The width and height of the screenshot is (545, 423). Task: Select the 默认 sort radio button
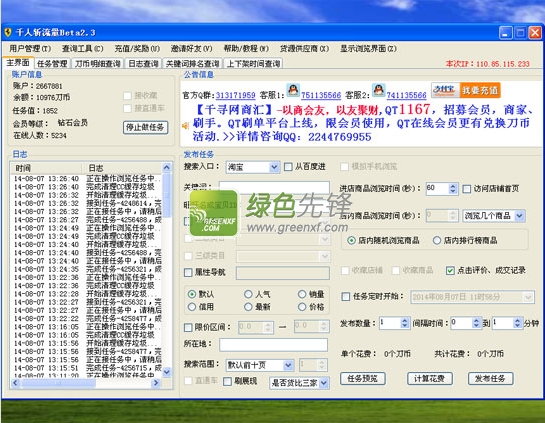tap(192, 294)
